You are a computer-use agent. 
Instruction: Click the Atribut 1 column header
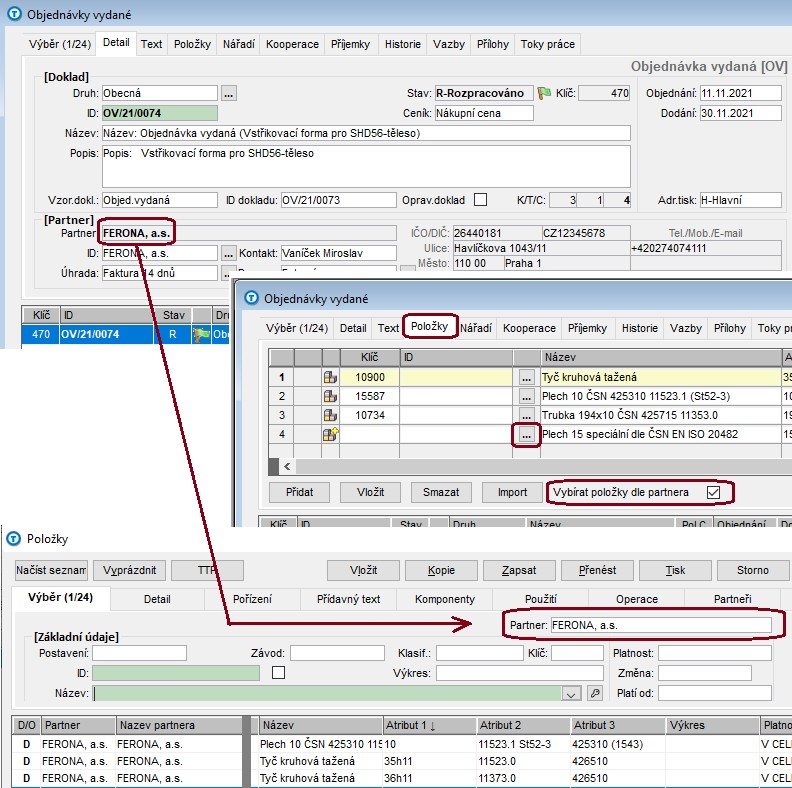click(x=429, y=725)
